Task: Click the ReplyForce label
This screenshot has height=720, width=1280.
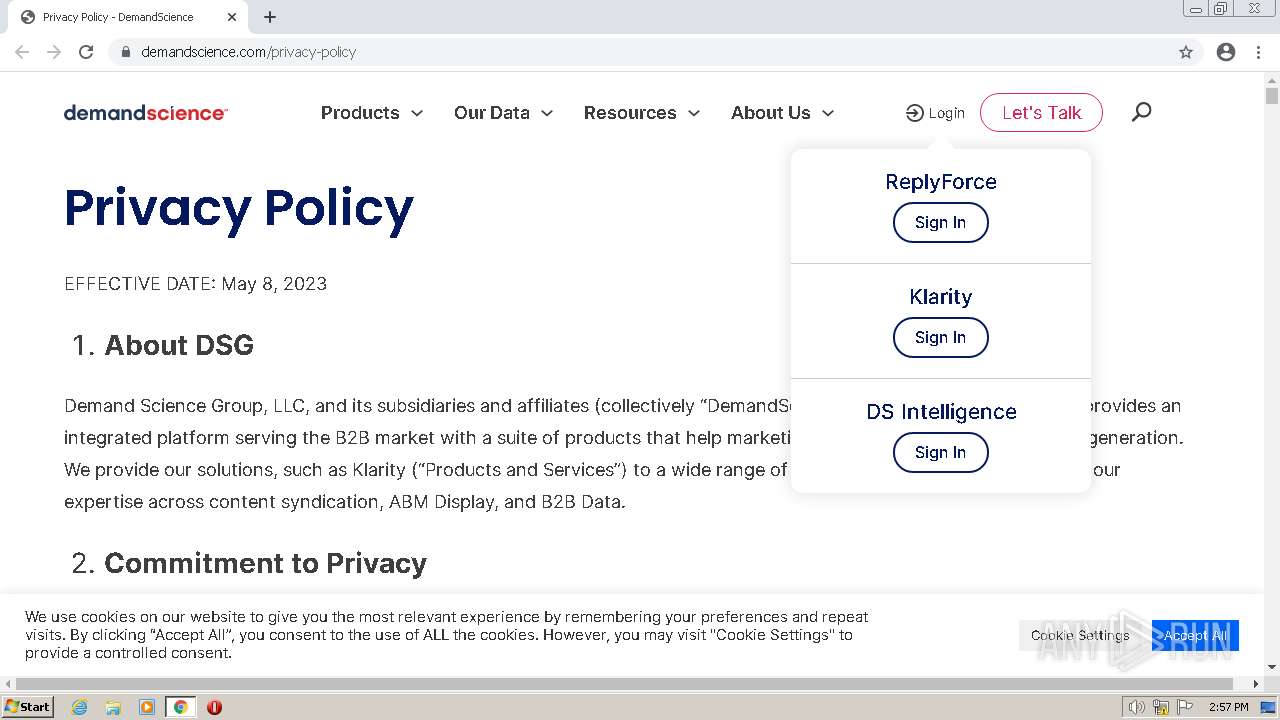Action: pos(941,182)
